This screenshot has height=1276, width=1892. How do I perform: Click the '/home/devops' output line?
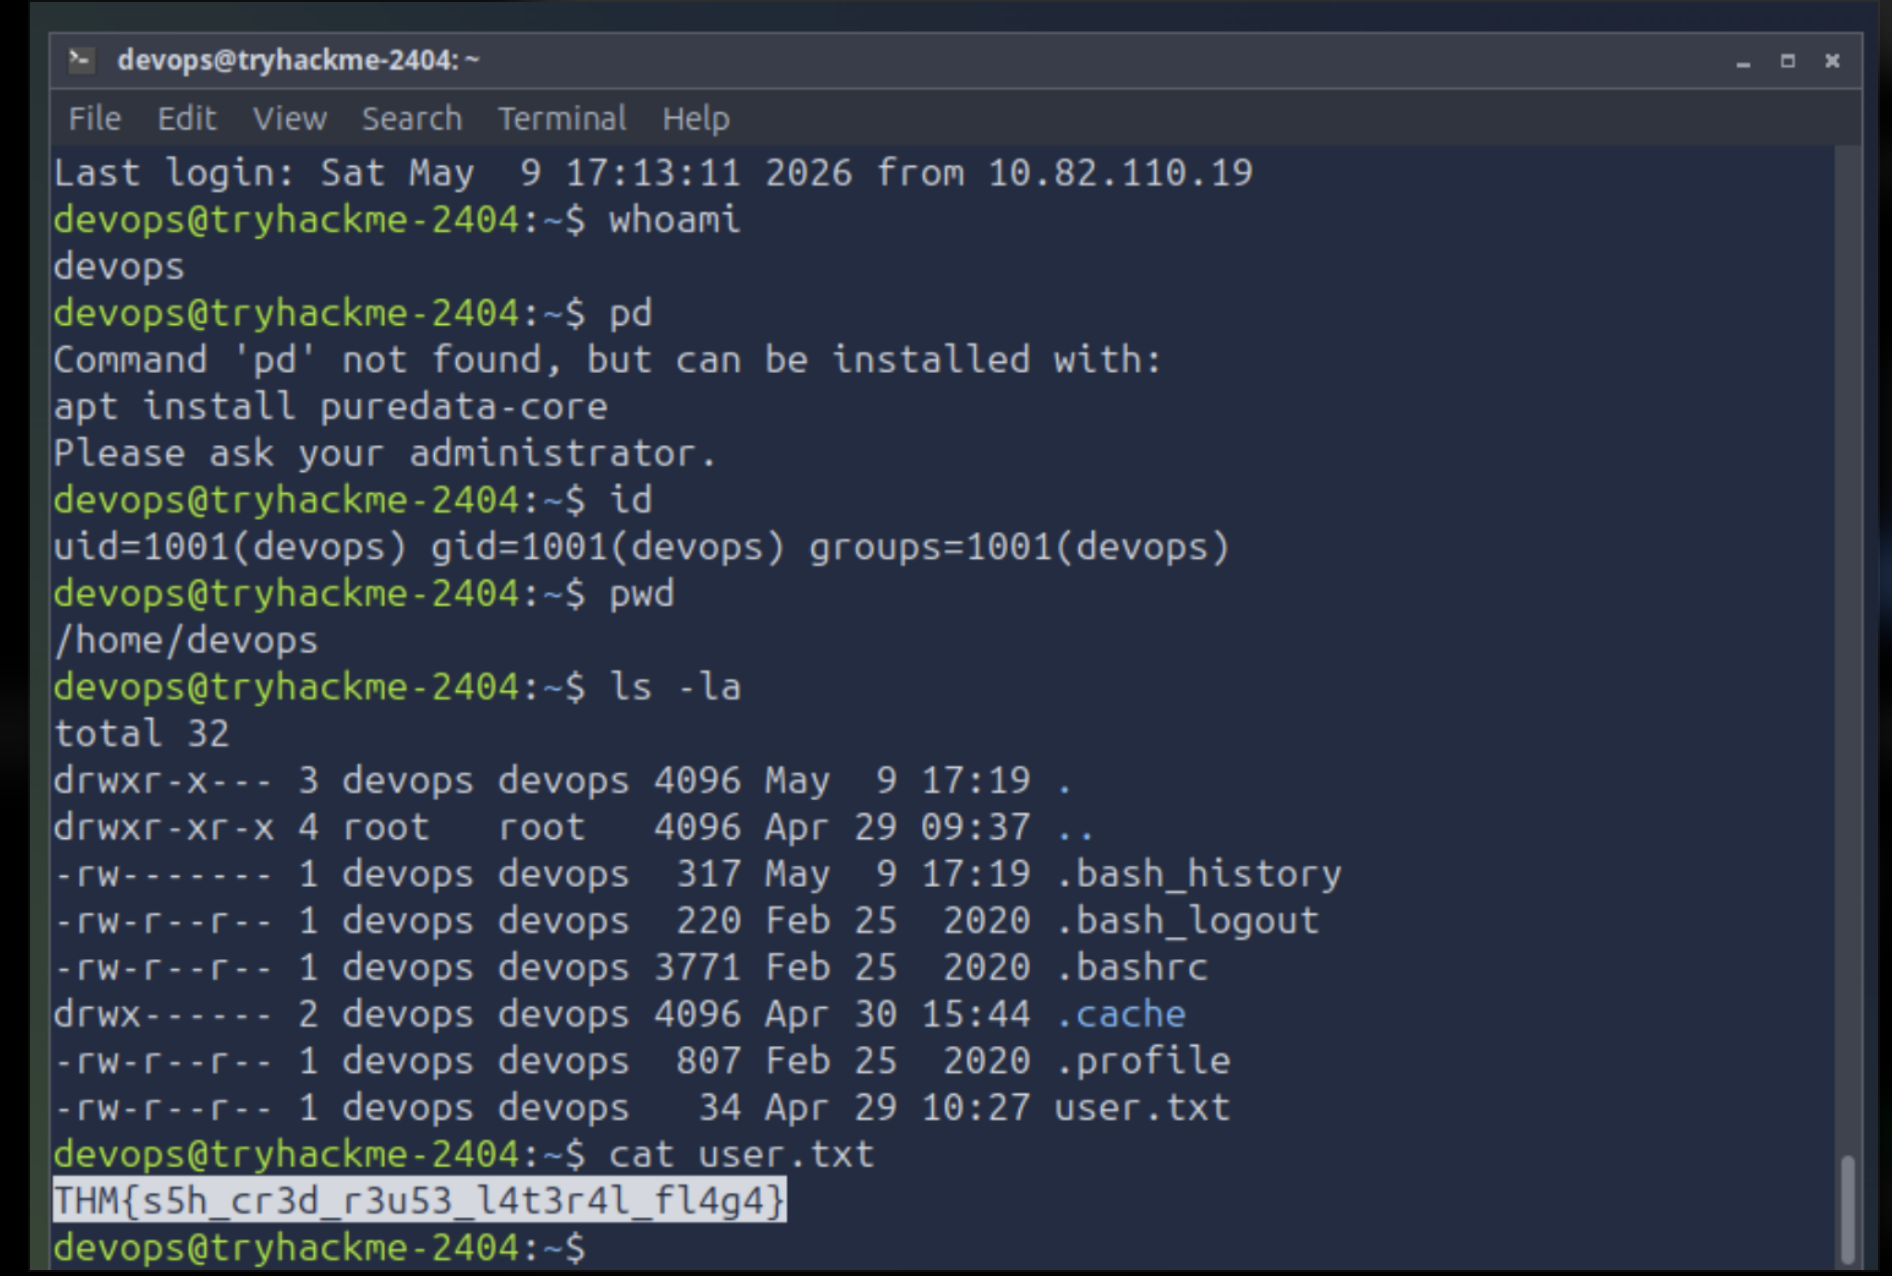click(x=186, y=640)
